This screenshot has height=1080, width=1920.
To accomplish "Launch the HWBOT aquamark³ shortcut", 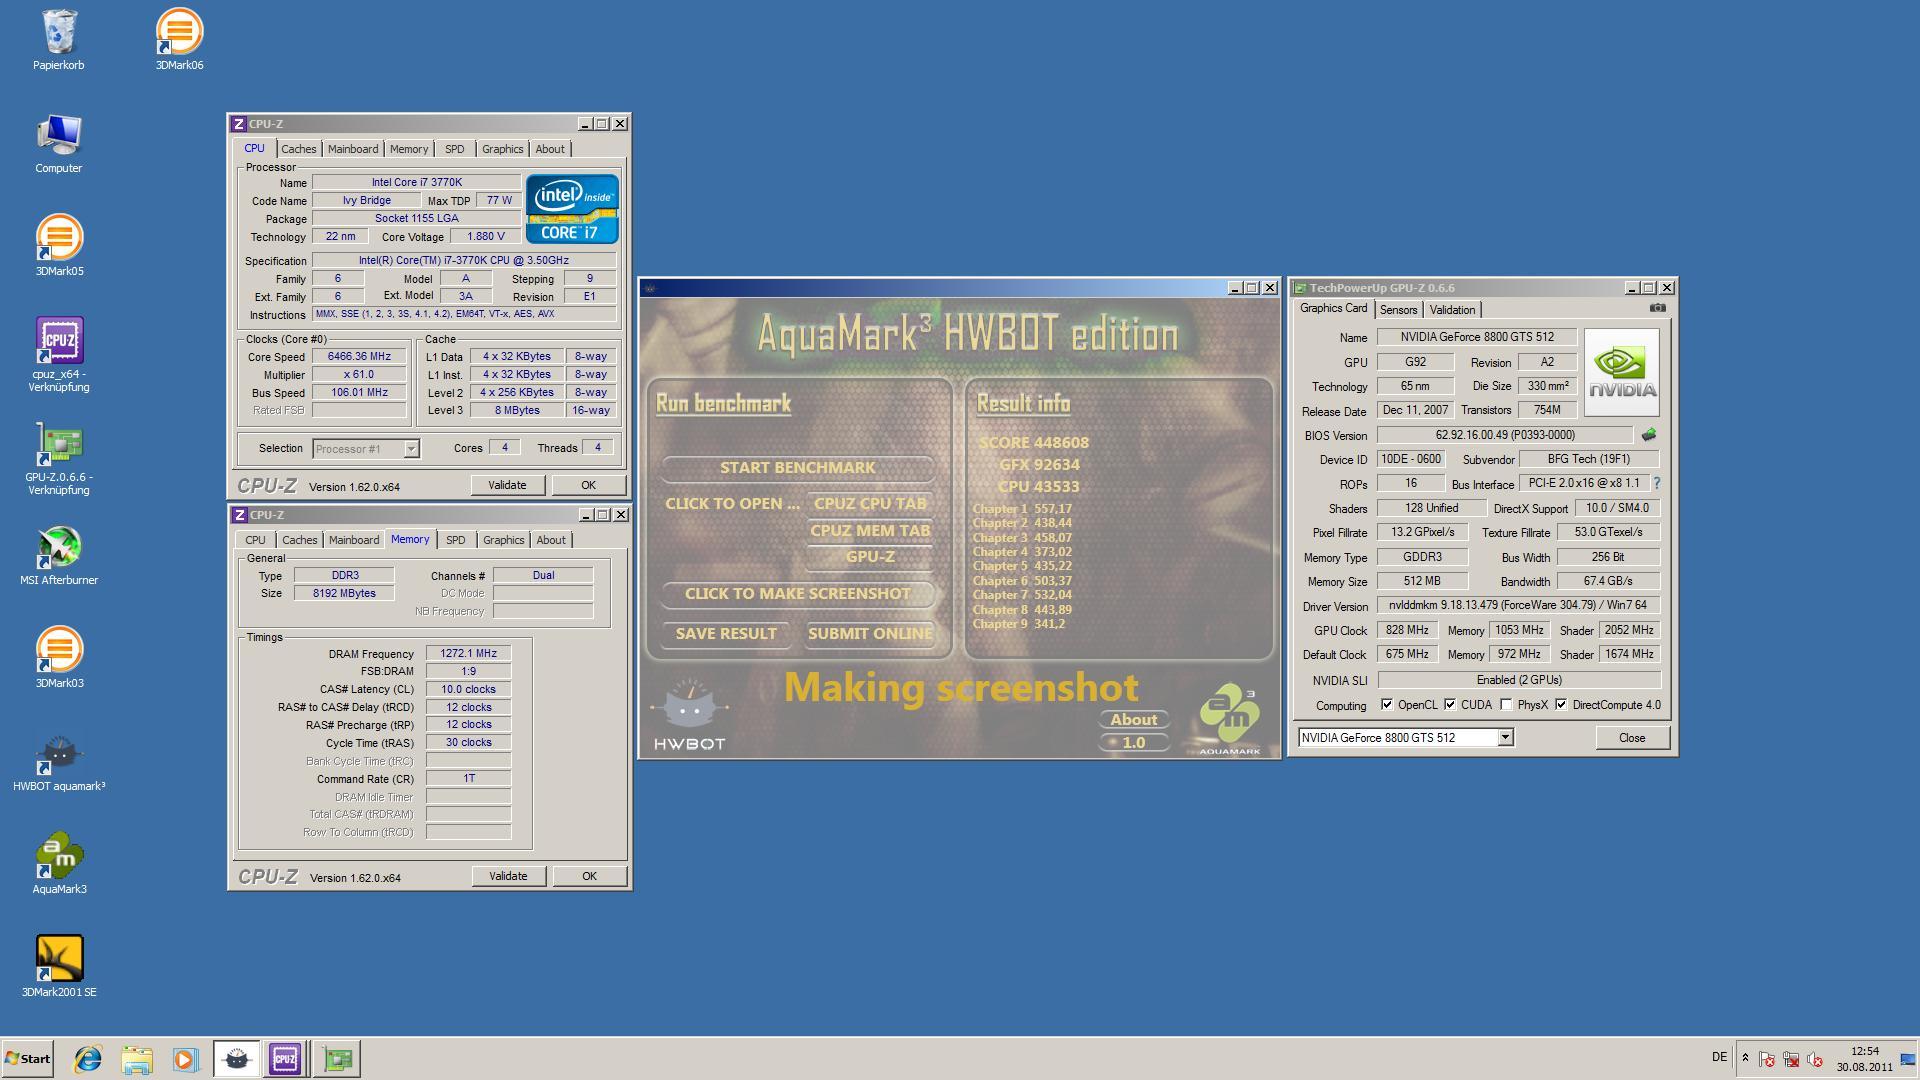I will click(x=59, y=761).
